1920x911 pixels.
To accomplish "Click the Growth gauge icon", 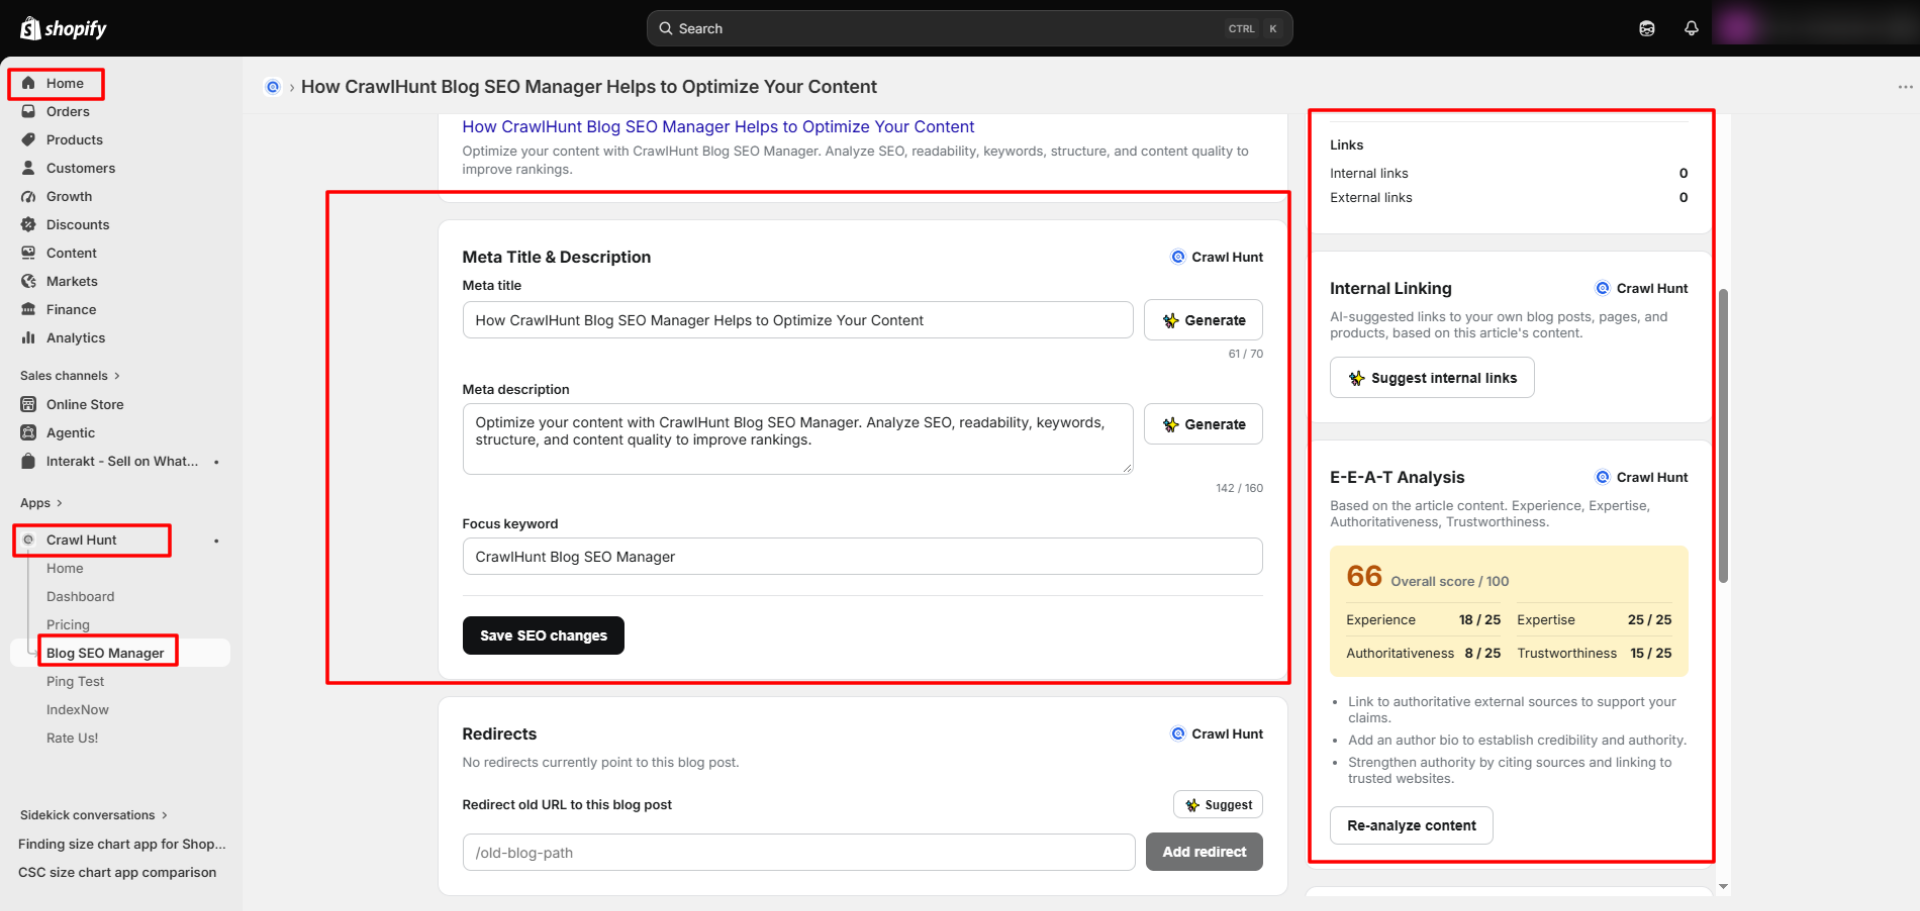I will pyautogui.click(x=28, y=196).
